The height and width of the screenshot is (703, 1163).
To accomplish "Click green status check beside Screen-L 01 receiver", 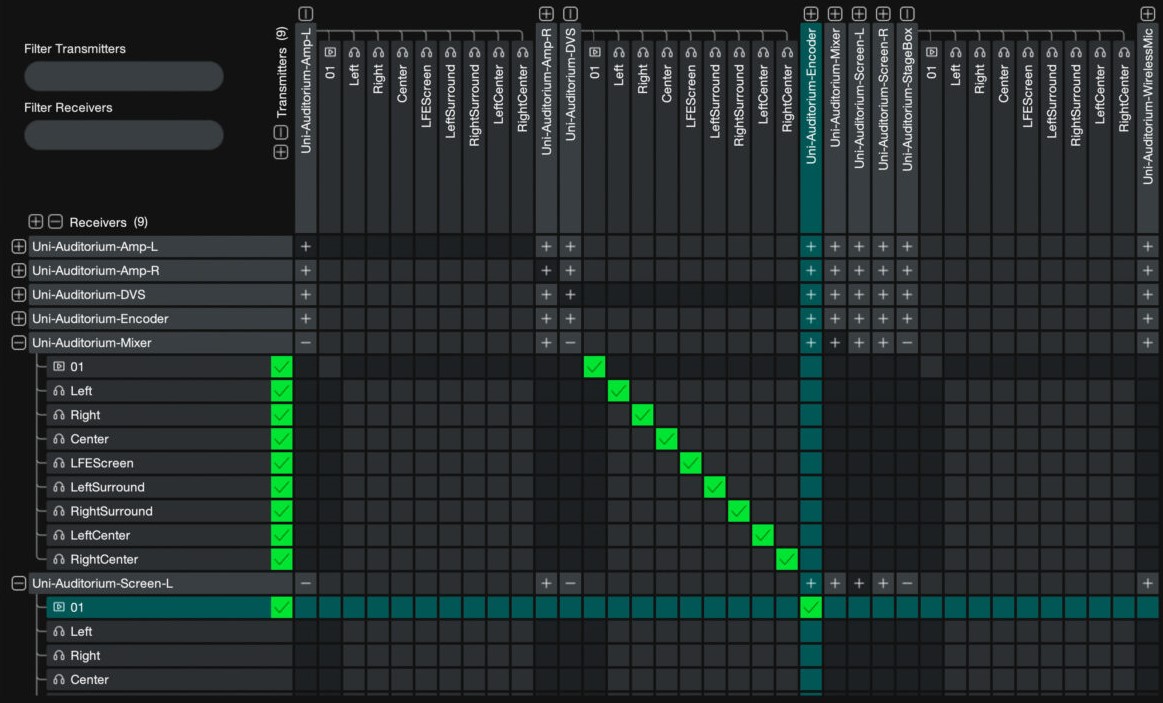I will coord(281,607).
